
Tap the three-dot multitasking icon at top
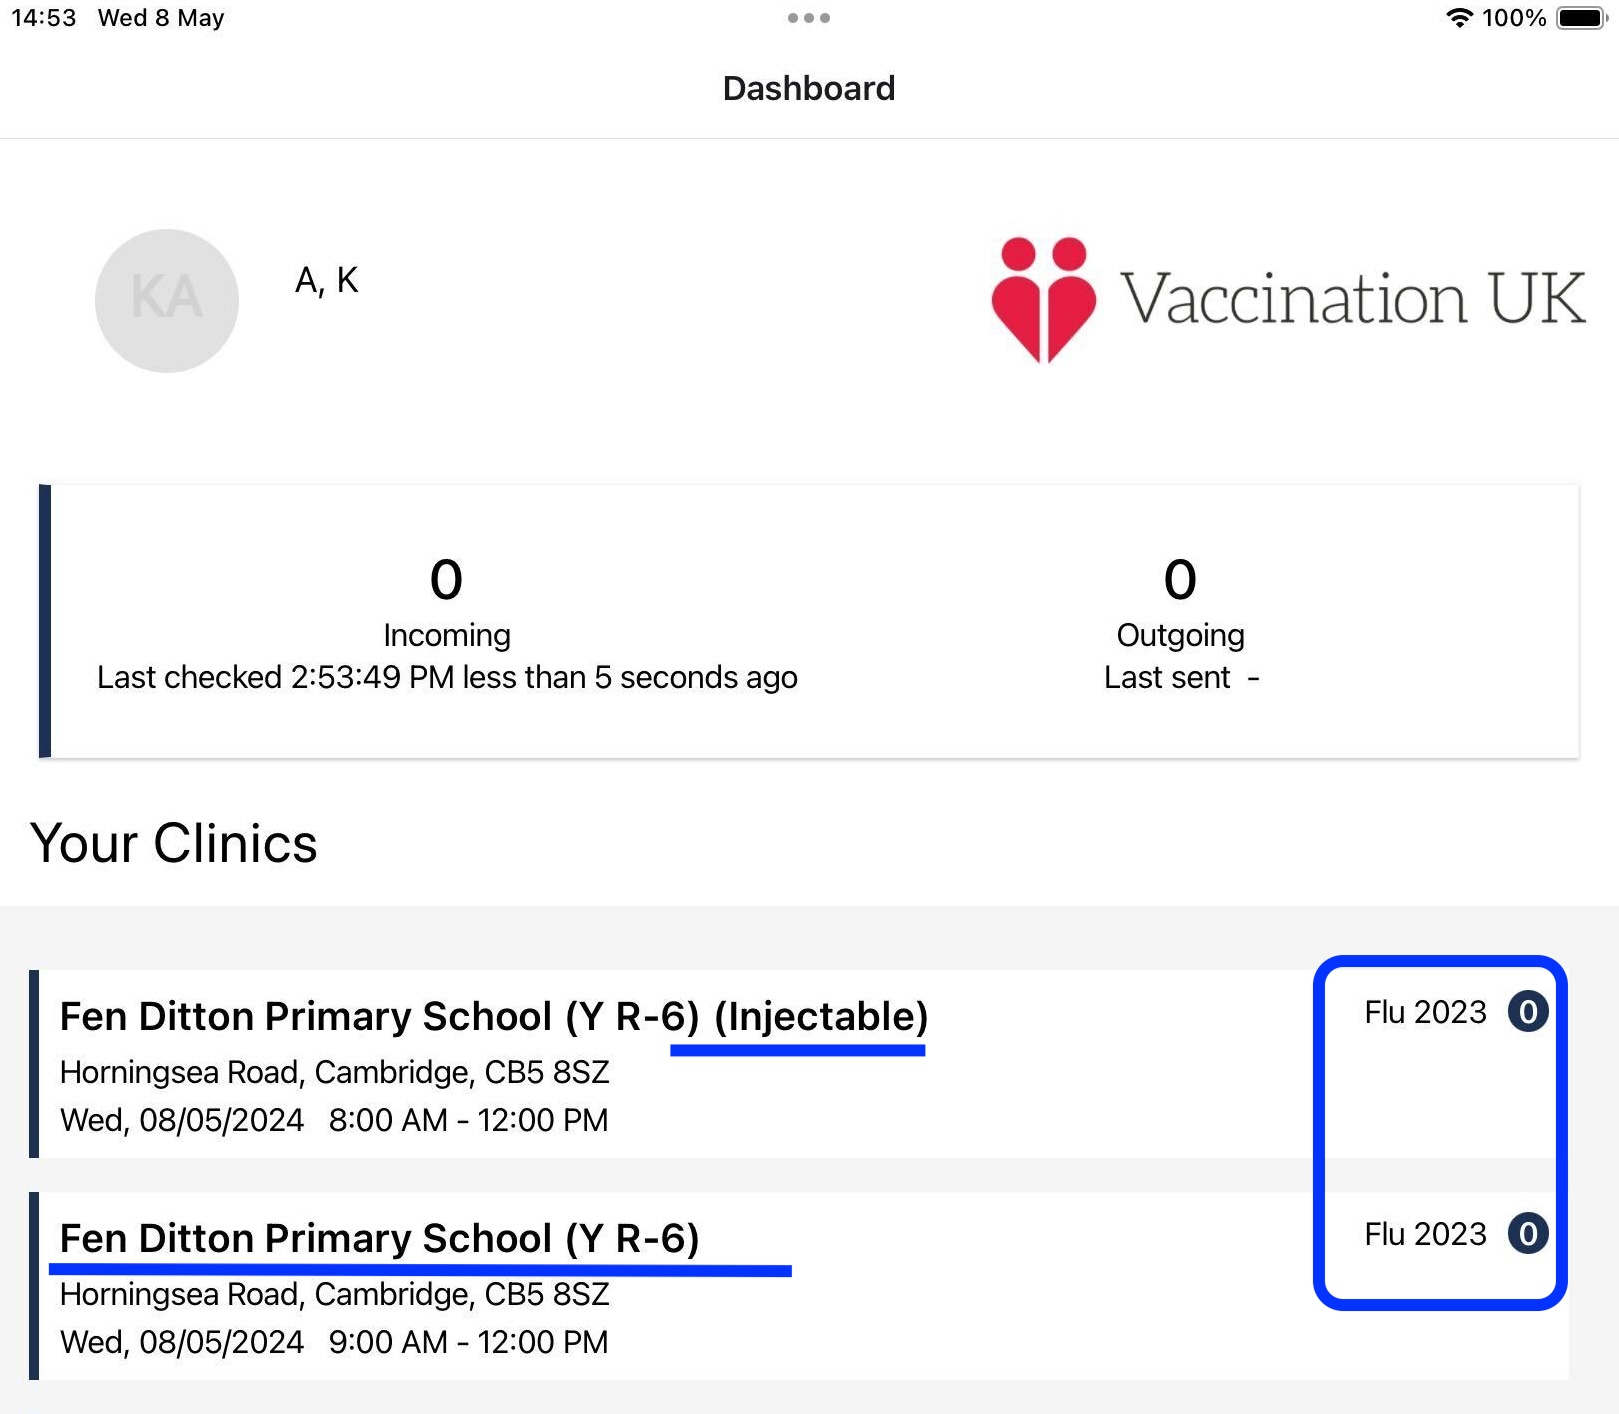coord(808,18)
